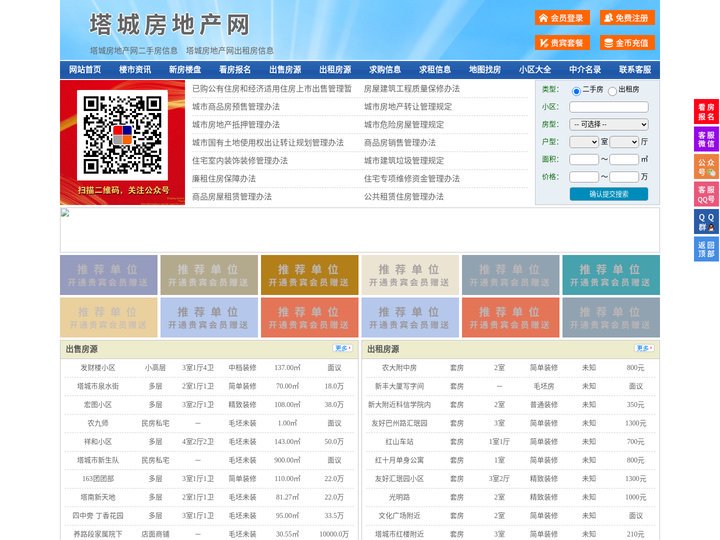Click 更多 in the 出租房源 header
Viewport: 720px width, 540px height.
click(644, 349)
